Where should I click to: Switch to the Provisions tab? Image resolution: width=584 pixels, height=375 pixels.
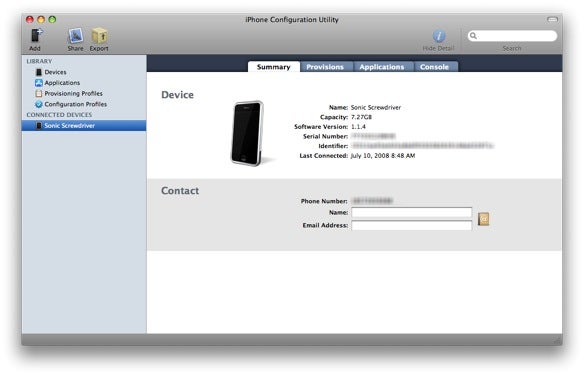point(325,67)
